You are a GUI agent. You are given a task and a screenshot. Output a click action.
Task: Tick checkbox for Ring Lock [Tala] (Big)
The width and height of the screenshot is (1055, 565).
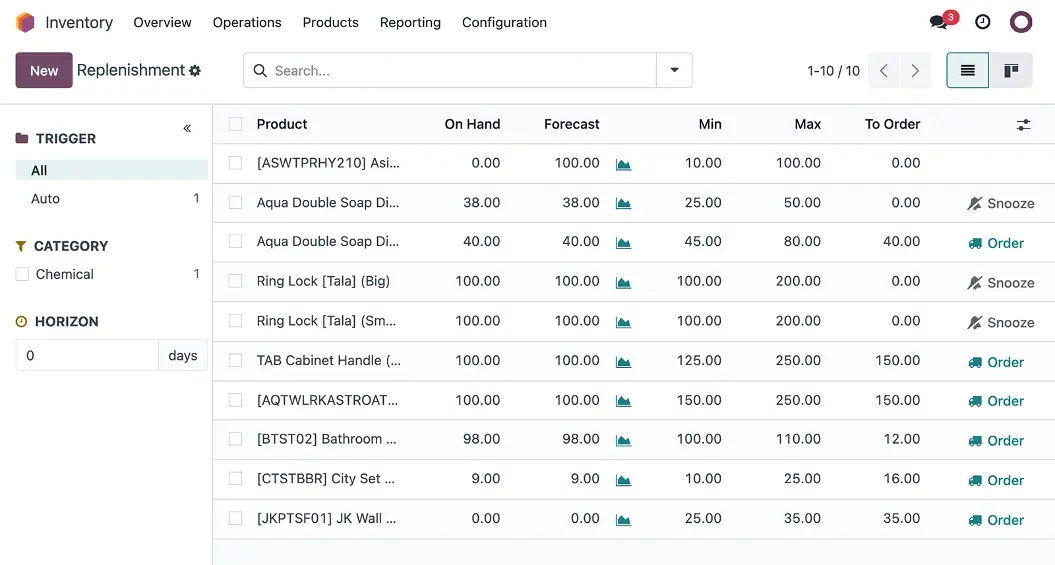(x=235, y=281)
